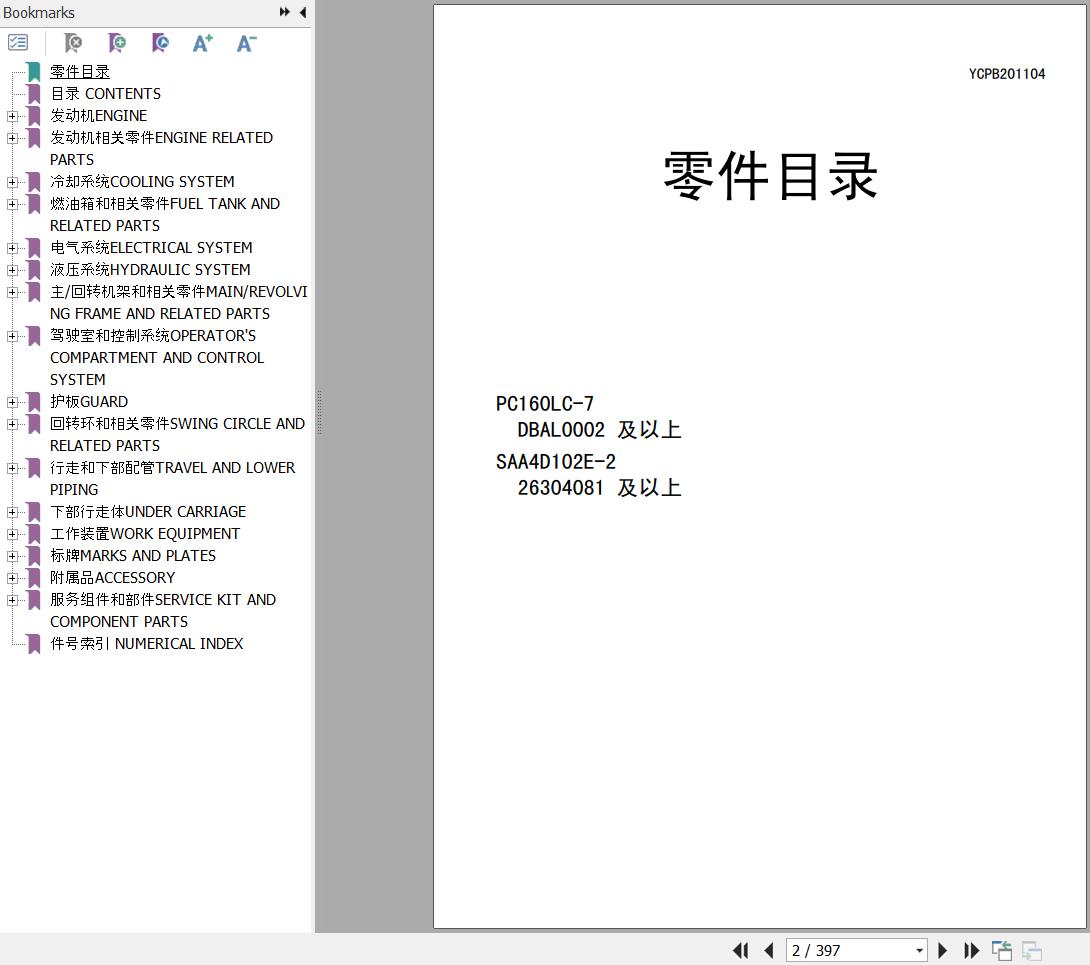Jump to 回转环和相关零件SWING CIRCLE bookmark
Screen dimensions: 1090x965
[x=177, y=435]
